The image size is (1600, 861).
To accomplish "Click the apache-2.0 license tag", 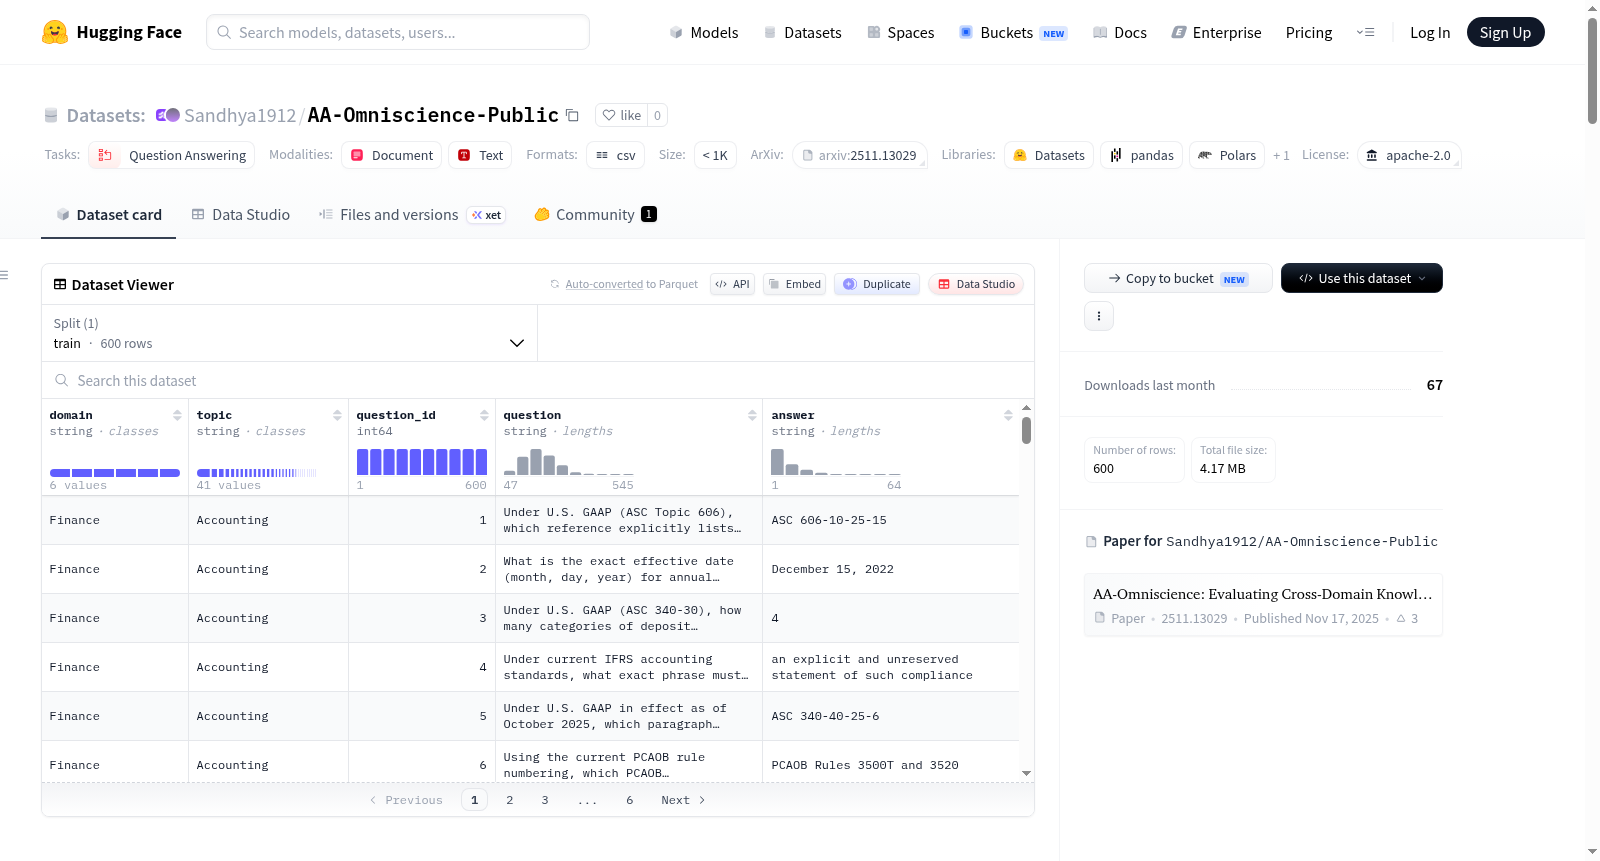I will [1409, 155].
